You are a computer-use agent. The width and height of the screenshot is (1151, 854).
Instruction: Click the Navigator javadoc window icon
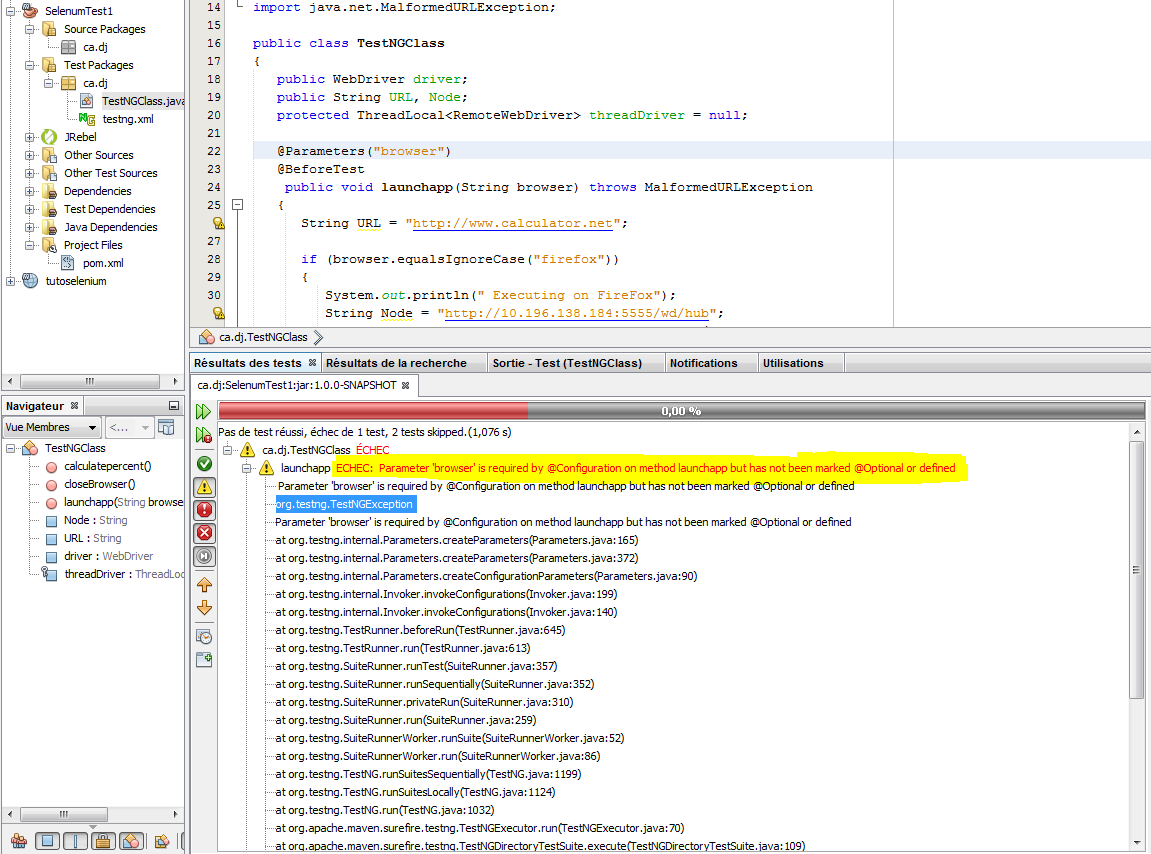166,428
